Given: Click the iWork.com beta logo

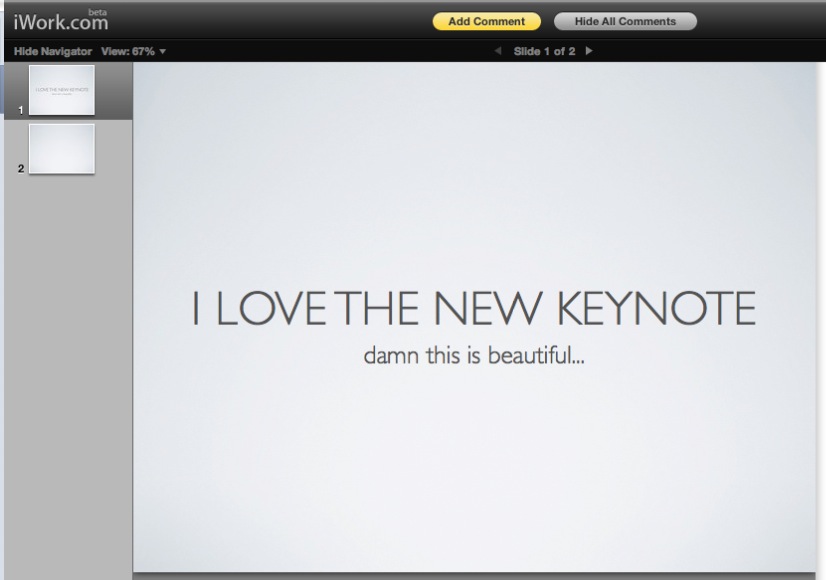Looking at the screenshot, I should pyautogui.click(x=61, y=20).
